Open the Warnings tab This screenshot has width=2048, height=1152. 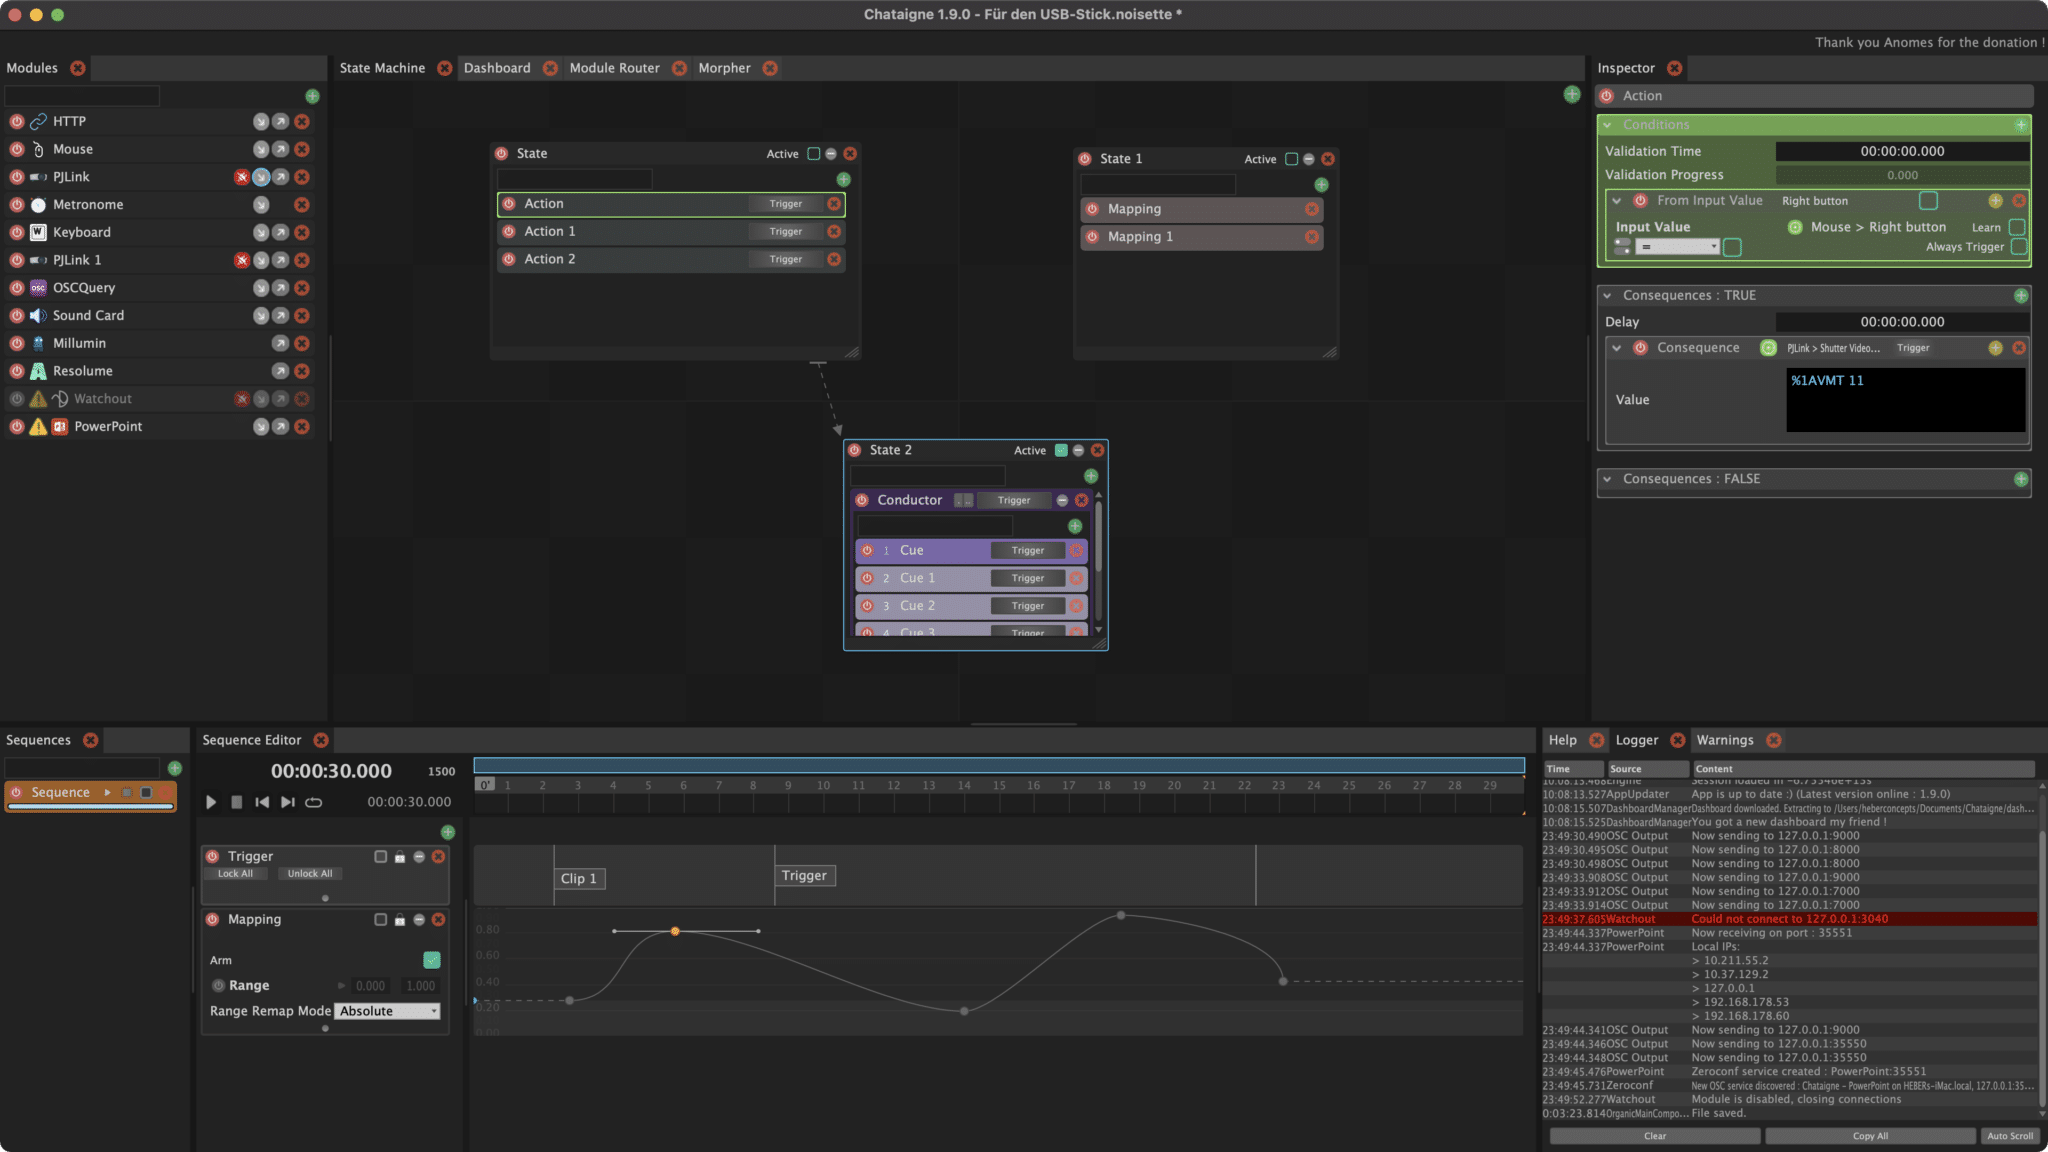pos(1724,740)
